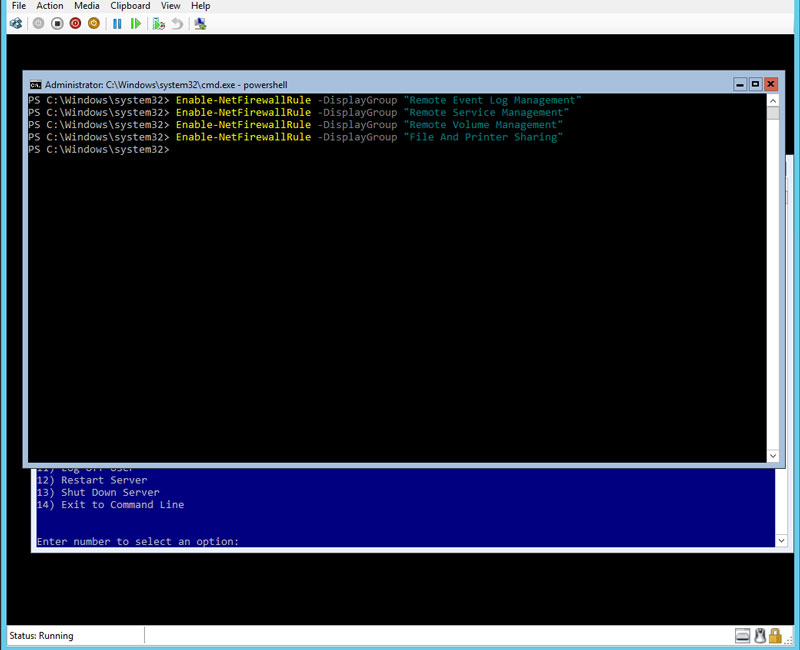The image size is (800, 650).
Task: Turn off the VM with the stop icon
Action: pos(57,23)
